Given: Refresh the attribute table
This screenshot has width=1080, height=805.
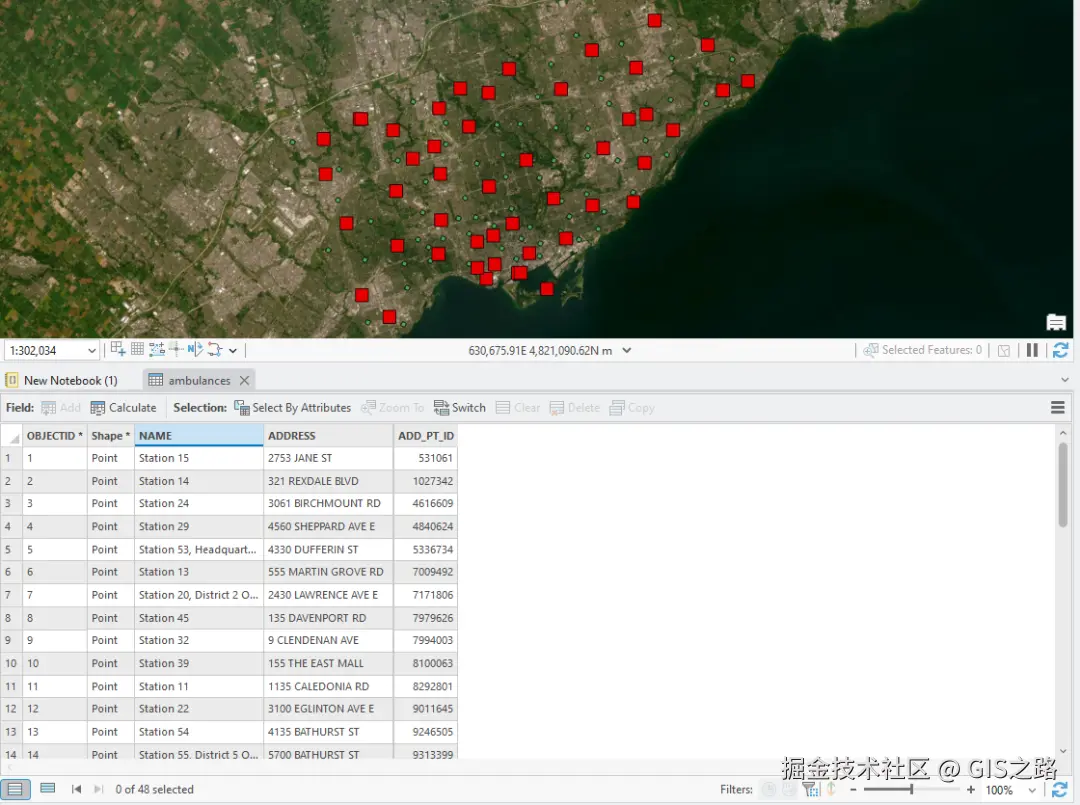Looking at the screenshot, I should (x=1059, y=790).
